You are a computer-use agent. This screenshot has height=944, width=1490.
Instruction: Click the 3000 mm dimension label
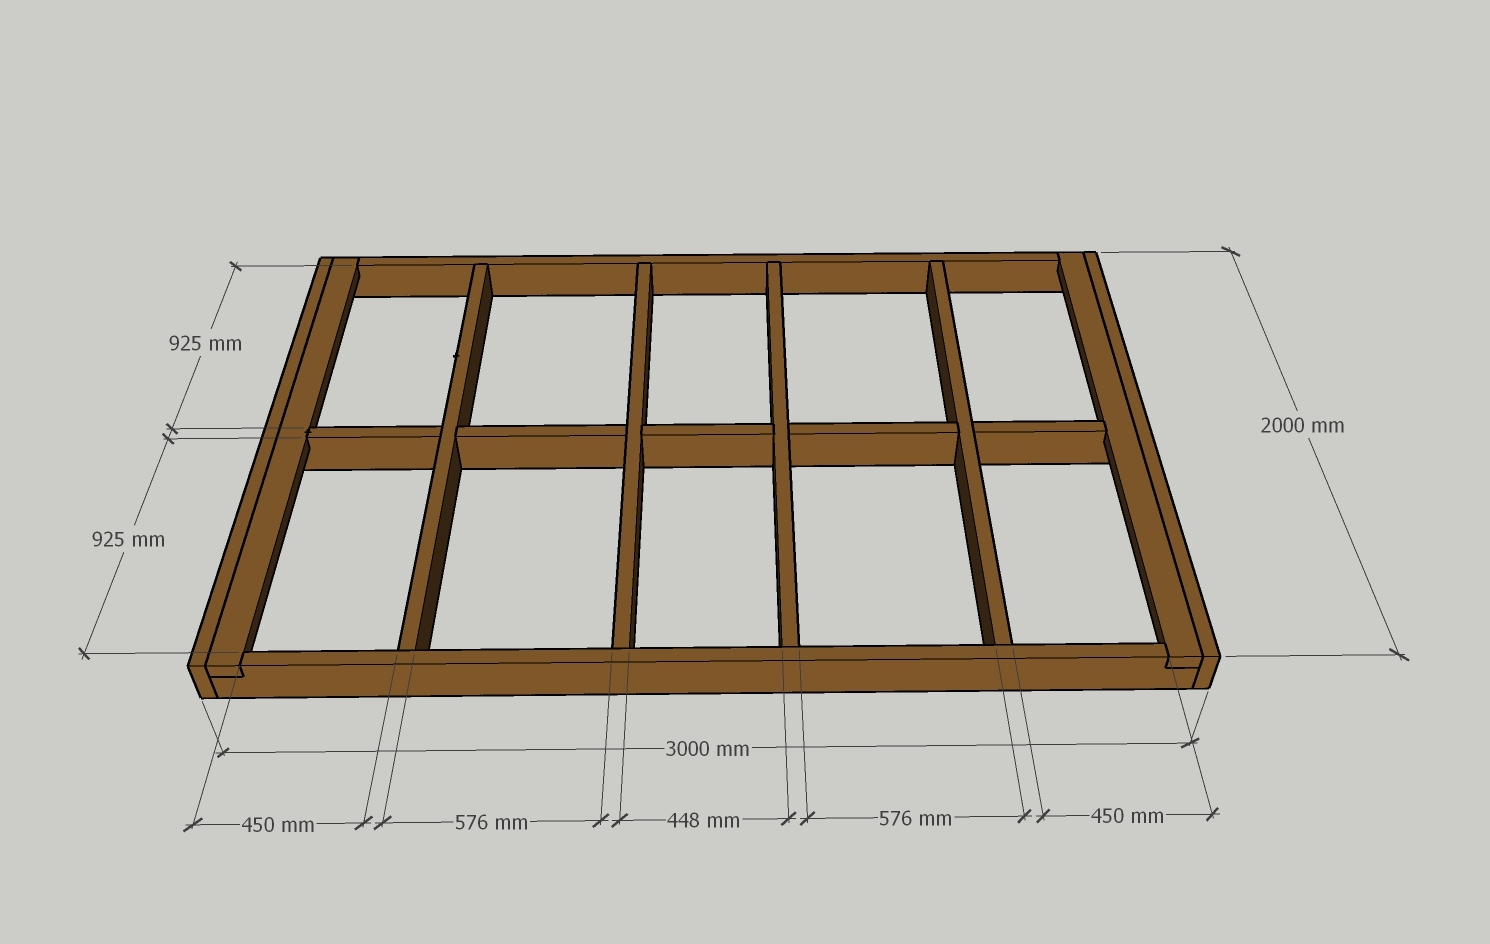(707, 749)
